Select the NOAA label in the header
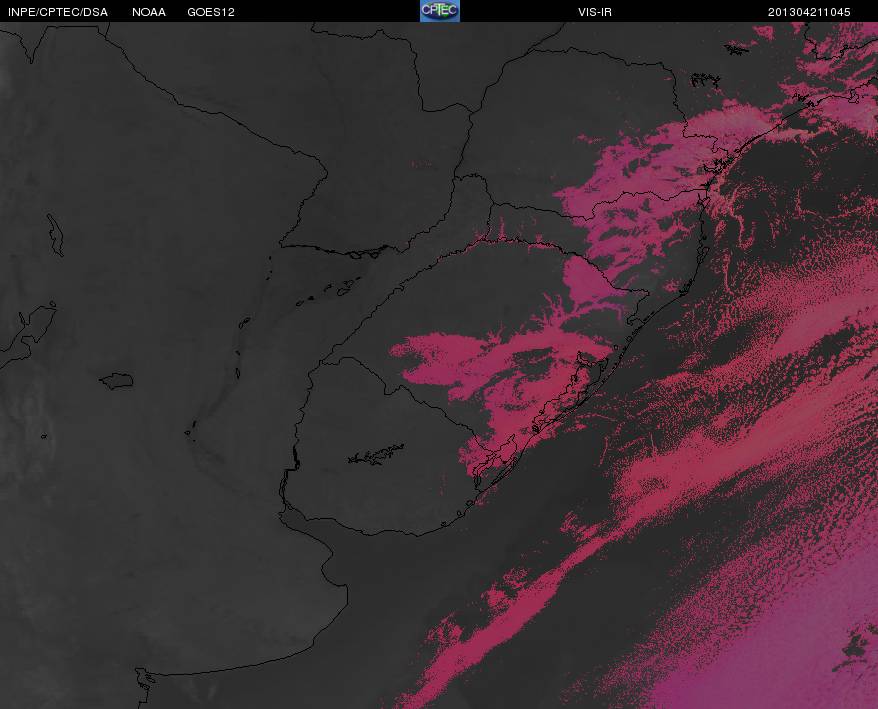 pos(149,12)
